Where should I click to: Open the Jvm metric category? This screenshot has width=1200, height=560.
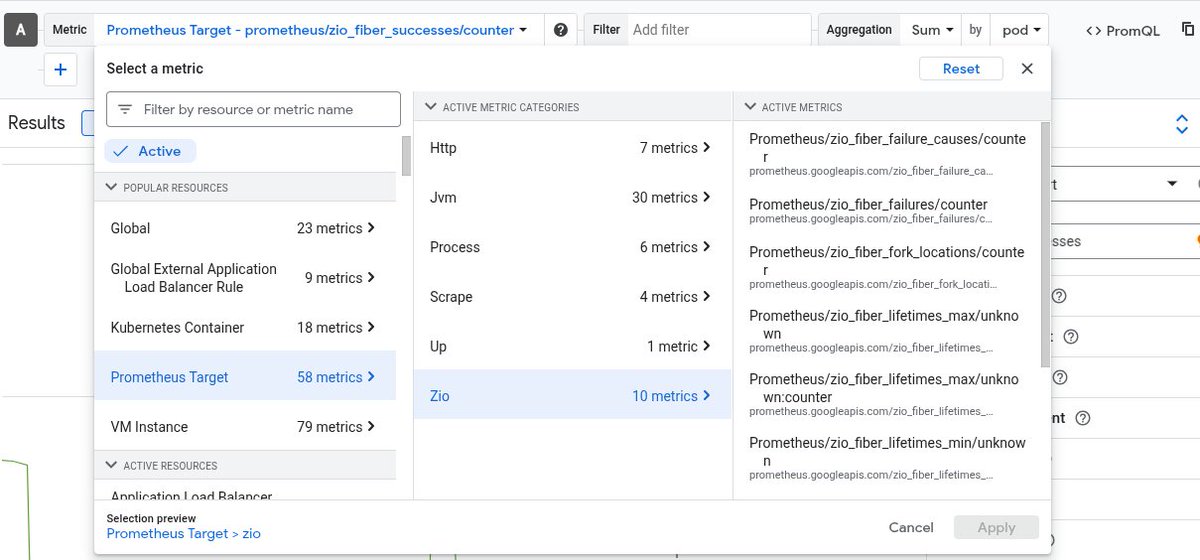[573, 197]
